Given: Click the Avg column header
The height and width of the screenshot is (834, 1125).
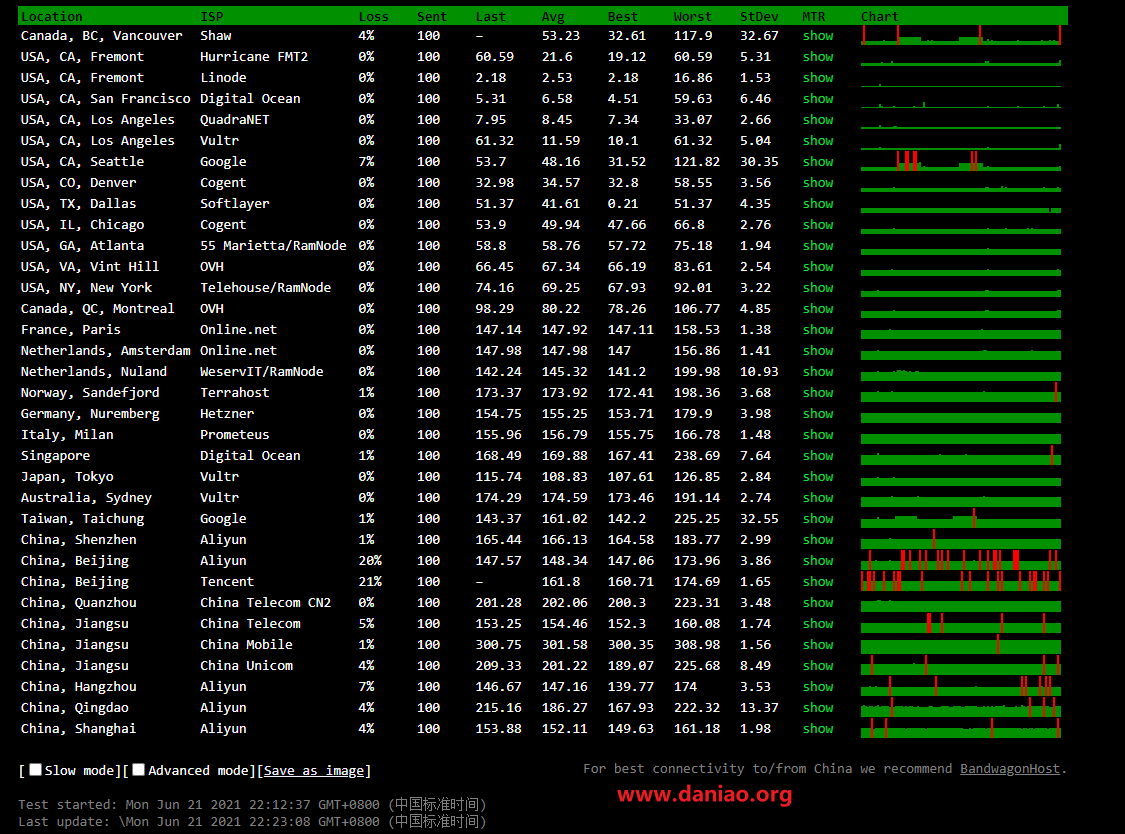Looking at the screenshot, I should point(553,16).
